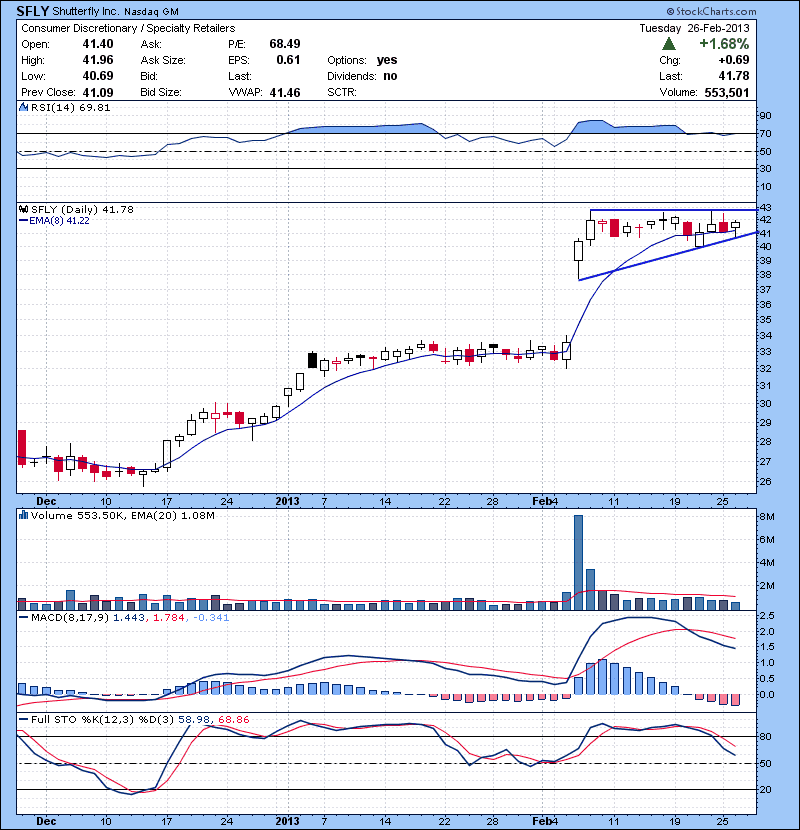Image resolution: width=800 pixels, height=830 pixels.
Task: Click the EMA(8) 41.22 legend text
Action: click(x=59, y=221)
